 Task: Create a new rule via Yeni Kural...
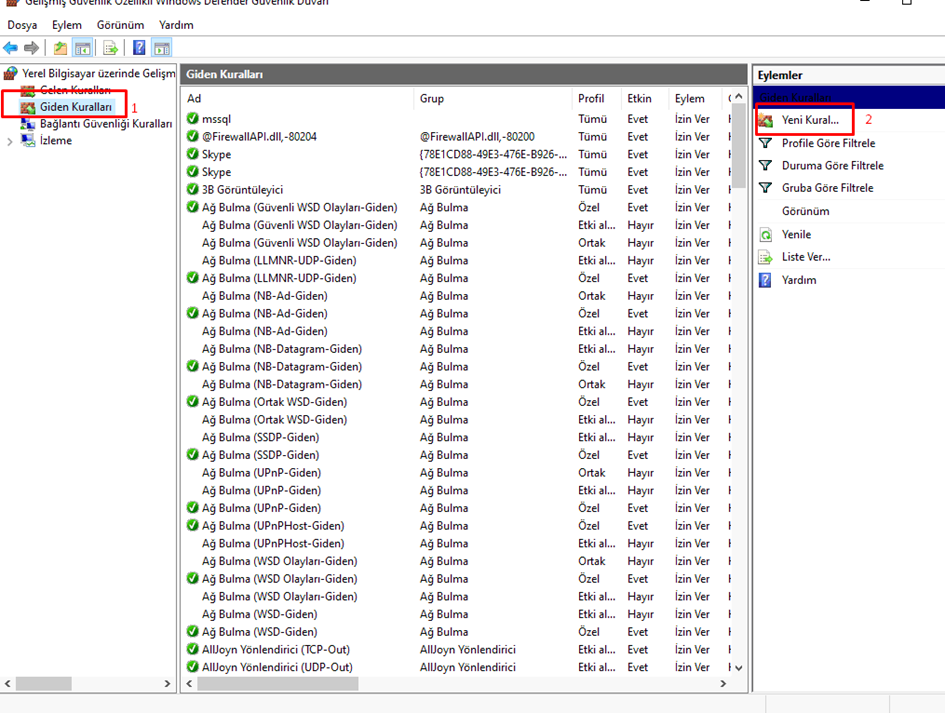(x=810, y=120)
